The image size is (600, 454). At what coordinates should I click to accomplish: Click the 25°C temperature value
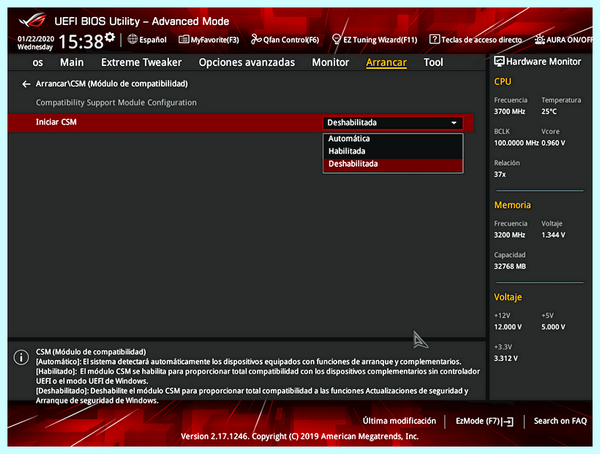pos(549,112)
